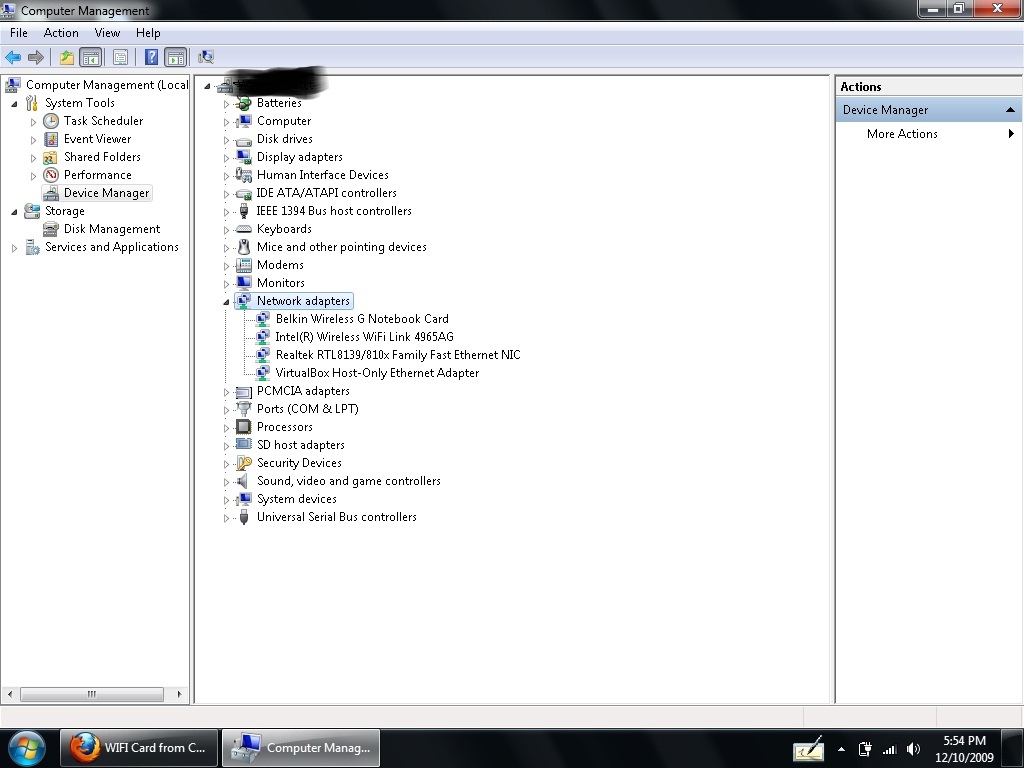Select the Monitors category
Viewport: 1024px width, 768px height.
[281, 283]
